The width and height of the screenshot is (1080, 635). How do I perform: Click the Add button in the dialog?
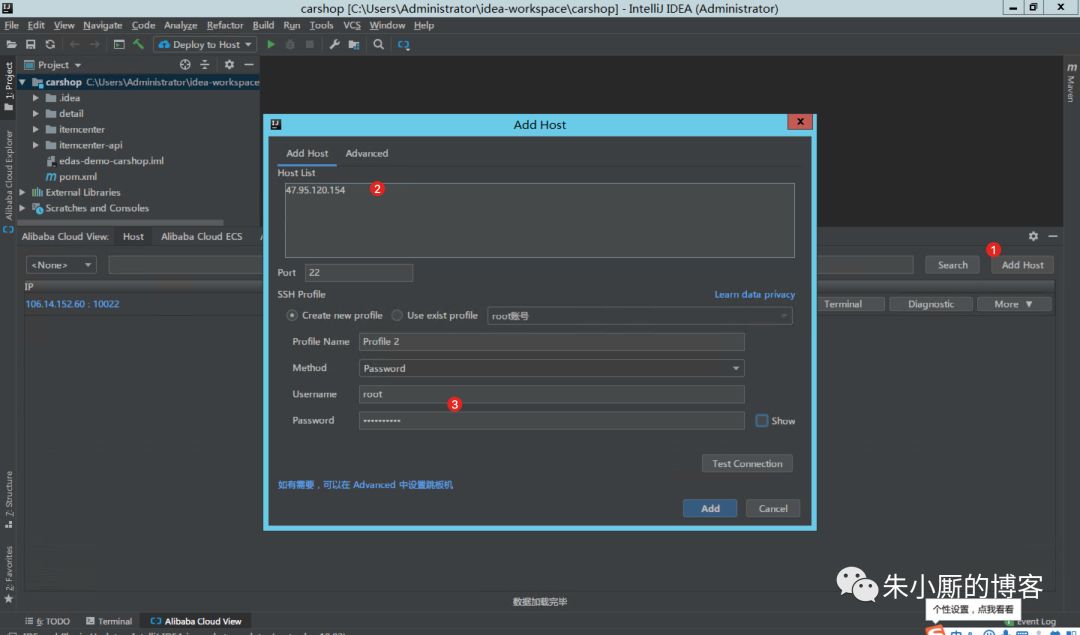[x=710, y=508]
